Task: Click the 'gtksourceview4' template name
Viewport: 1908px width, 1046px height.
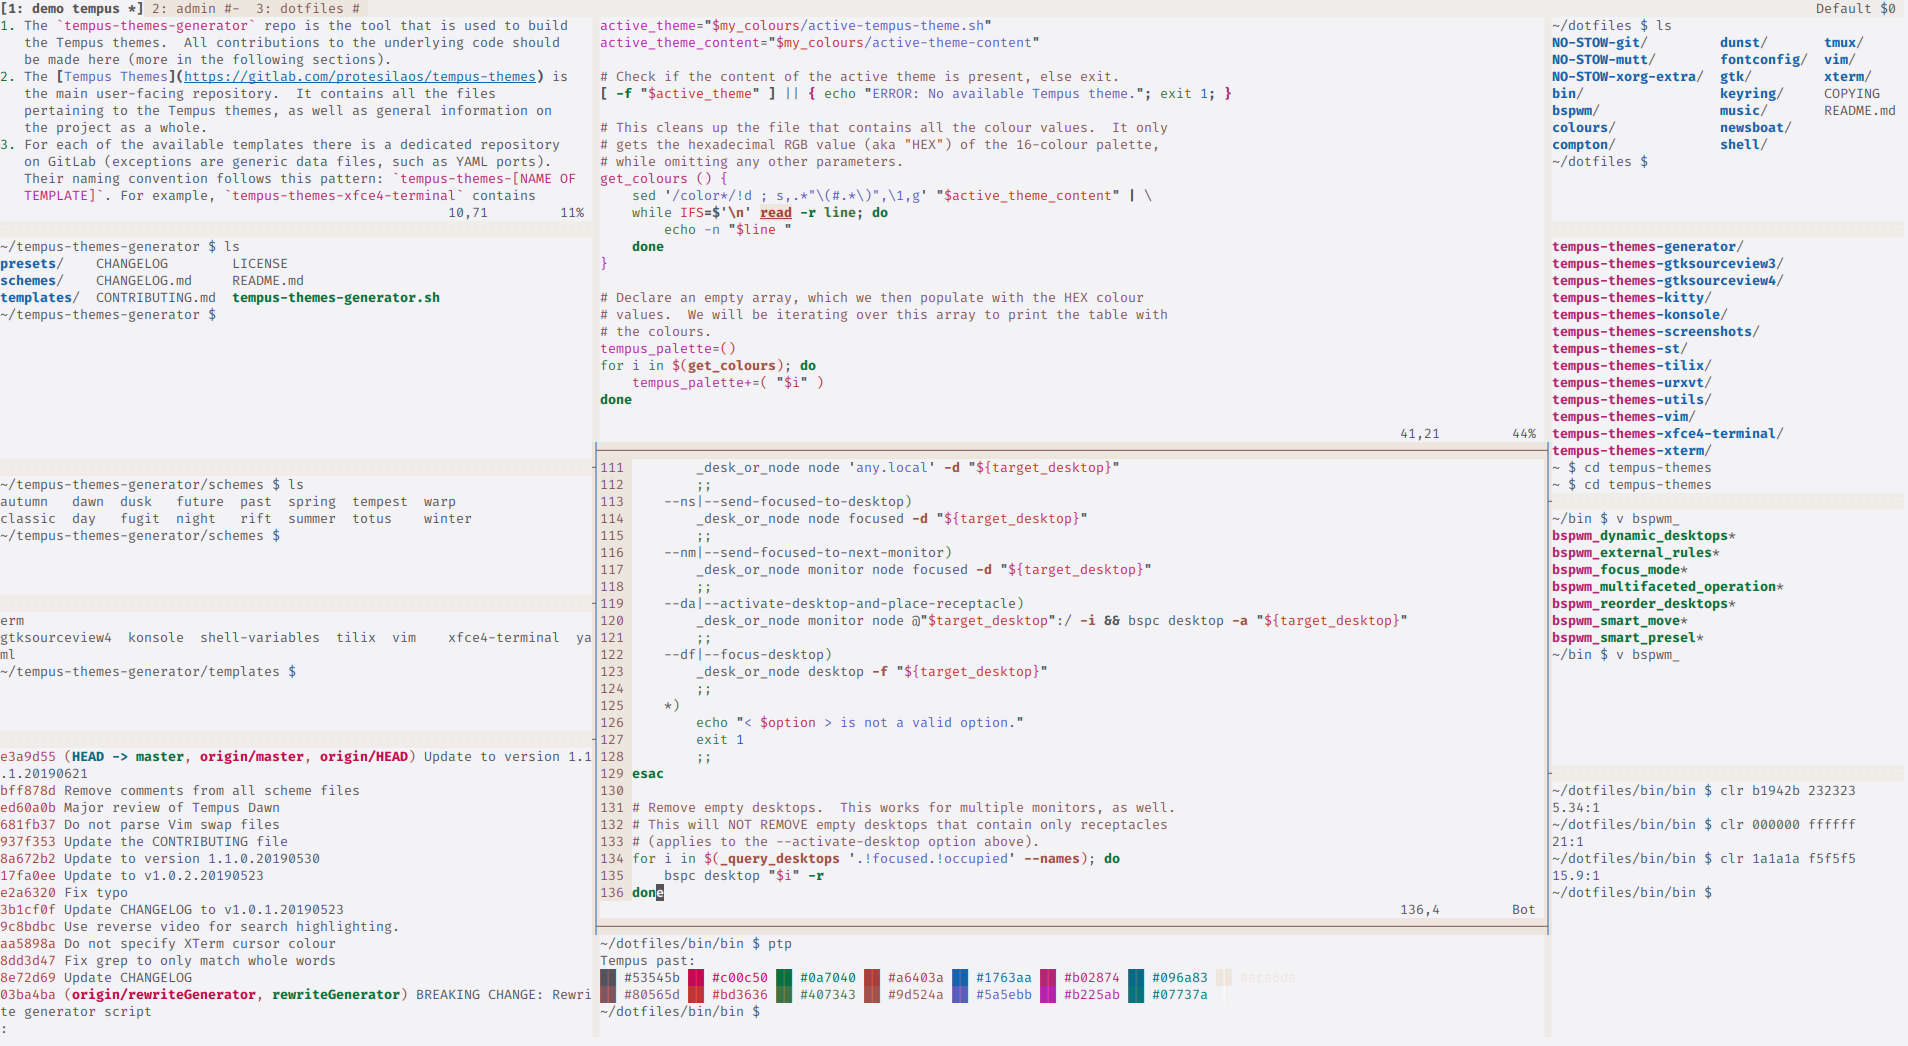Action: pos(56,638)
